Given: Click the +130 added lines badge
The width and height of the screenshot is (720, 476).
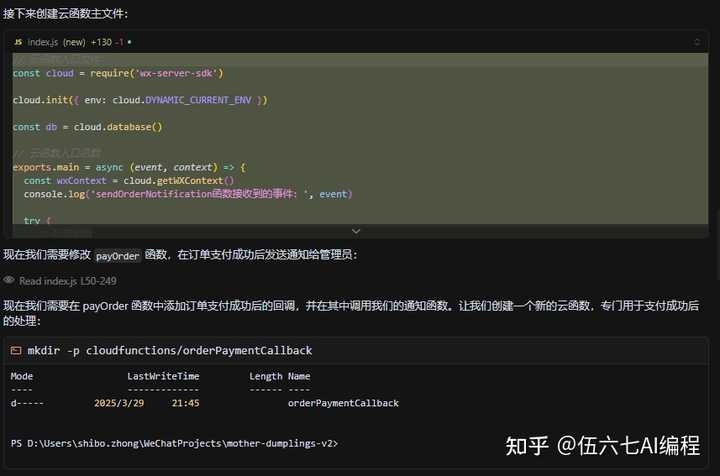Looking at the screenshot, I should 101,42.
